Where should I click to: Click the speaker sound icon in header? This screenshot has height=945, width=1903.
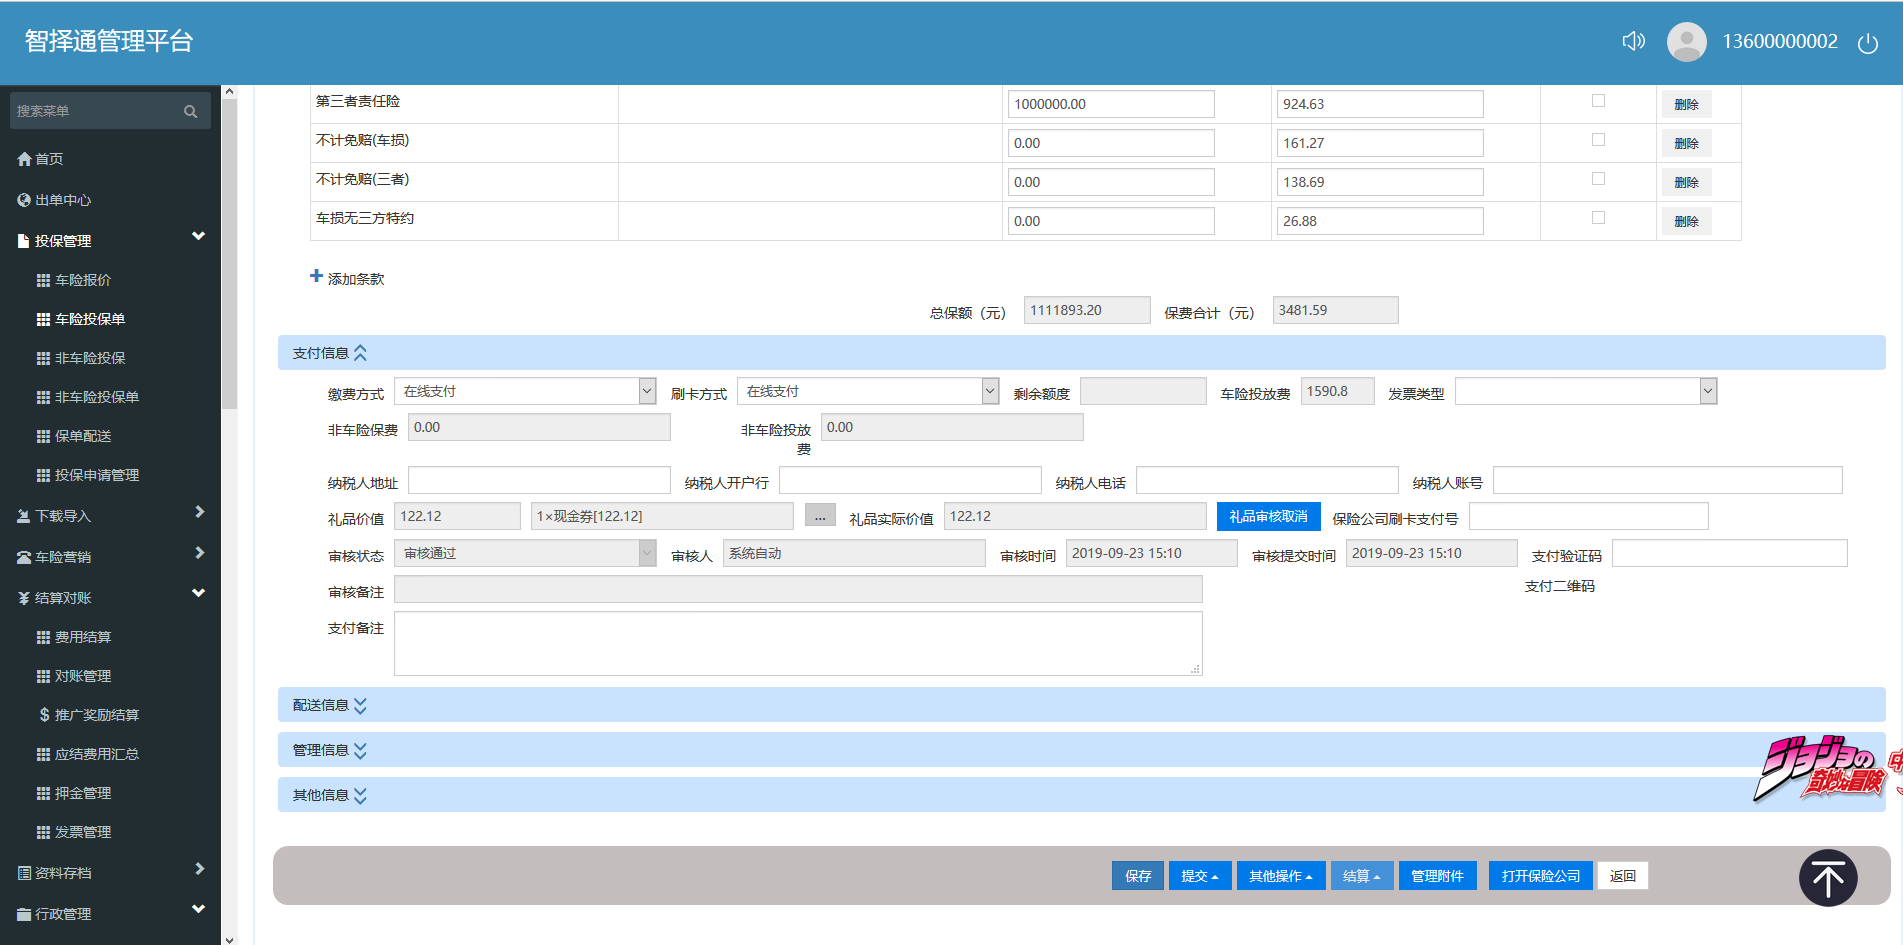coord(1633,41)
